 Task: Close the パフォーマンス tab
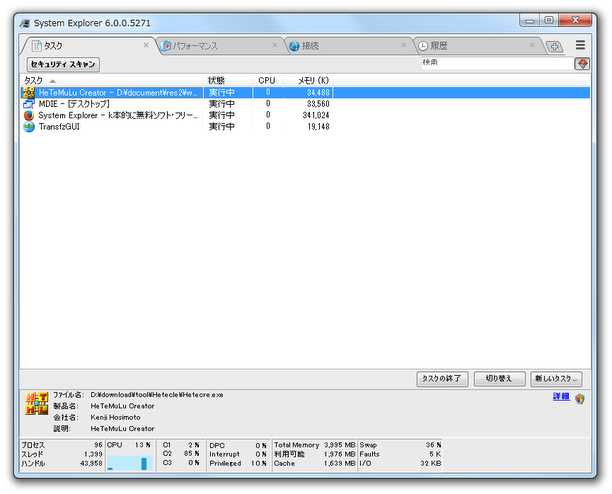[275, 45]
